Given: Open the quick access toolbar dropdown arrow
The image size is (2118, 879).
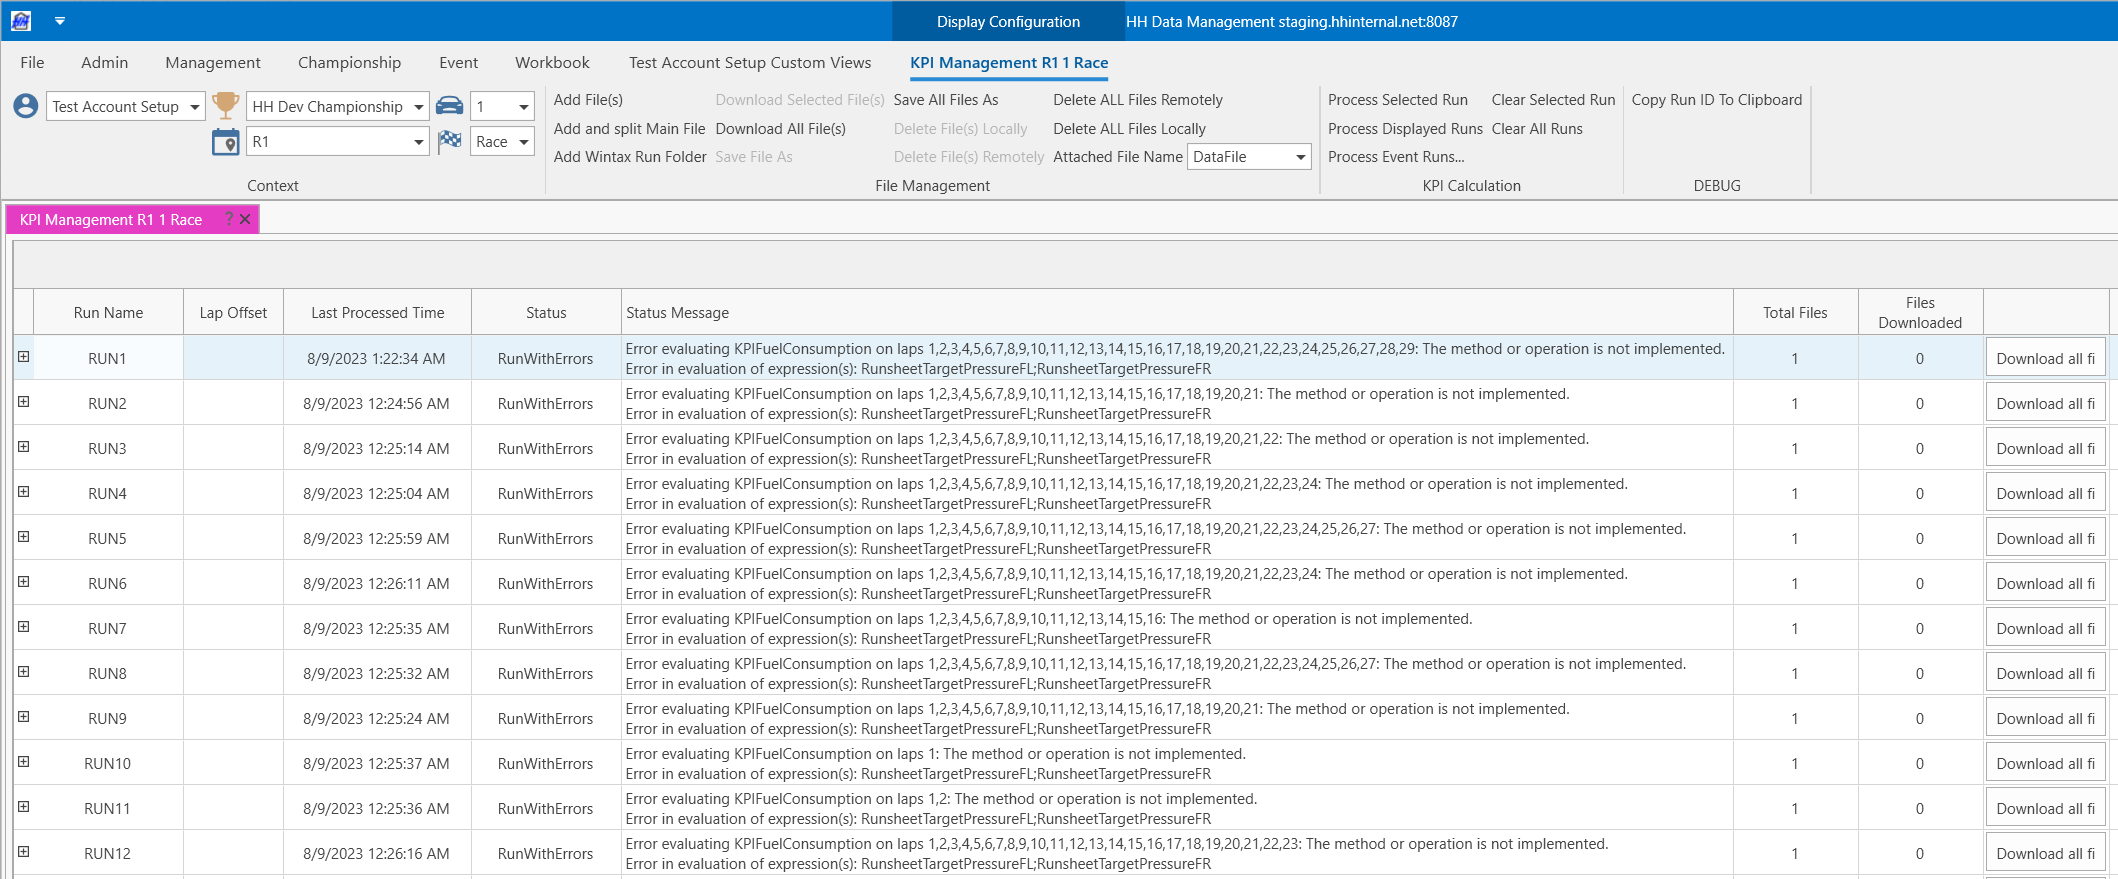Looking at the screenshot, I should (x=60, y=21).
